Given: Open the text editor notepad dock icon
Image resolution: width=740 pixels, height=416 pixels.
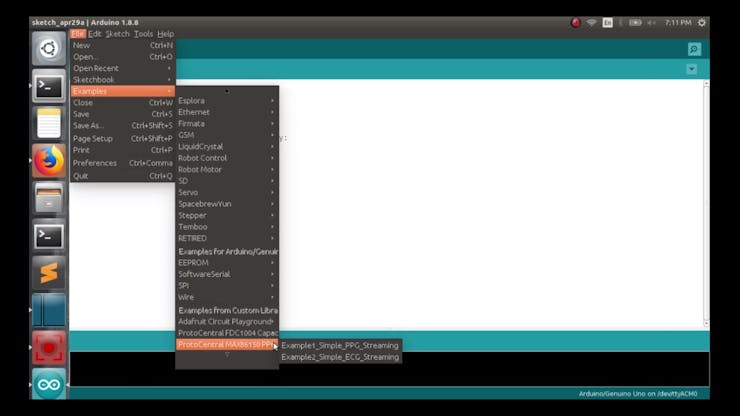Looking at the screenshot, I should [x=49, y=123].
